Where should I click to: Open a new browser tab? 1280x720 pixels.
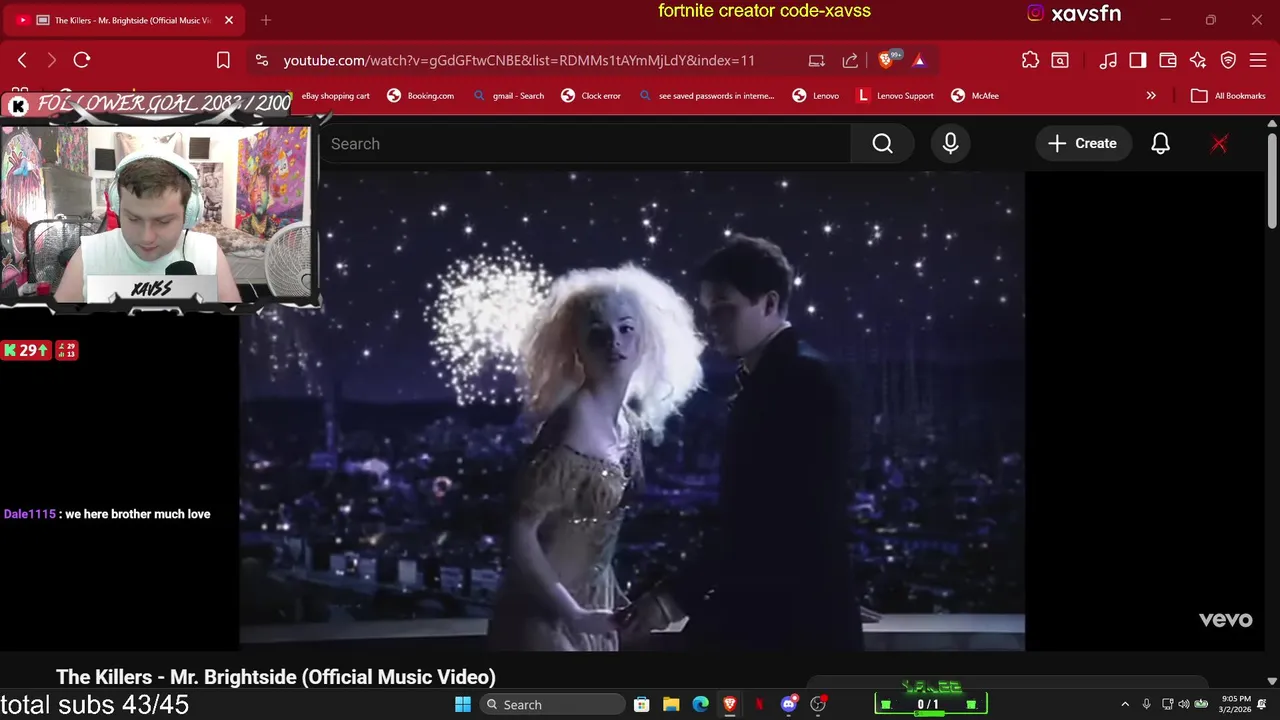pyautogui.click(x=266, y=20)
